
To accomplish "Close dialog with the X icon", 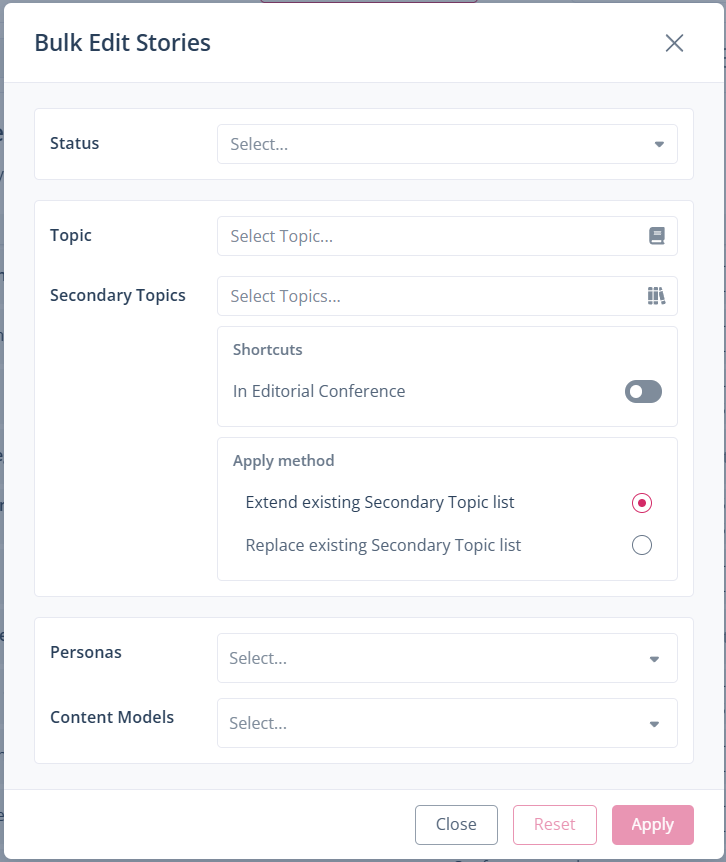I will click(x=674, y=43).
